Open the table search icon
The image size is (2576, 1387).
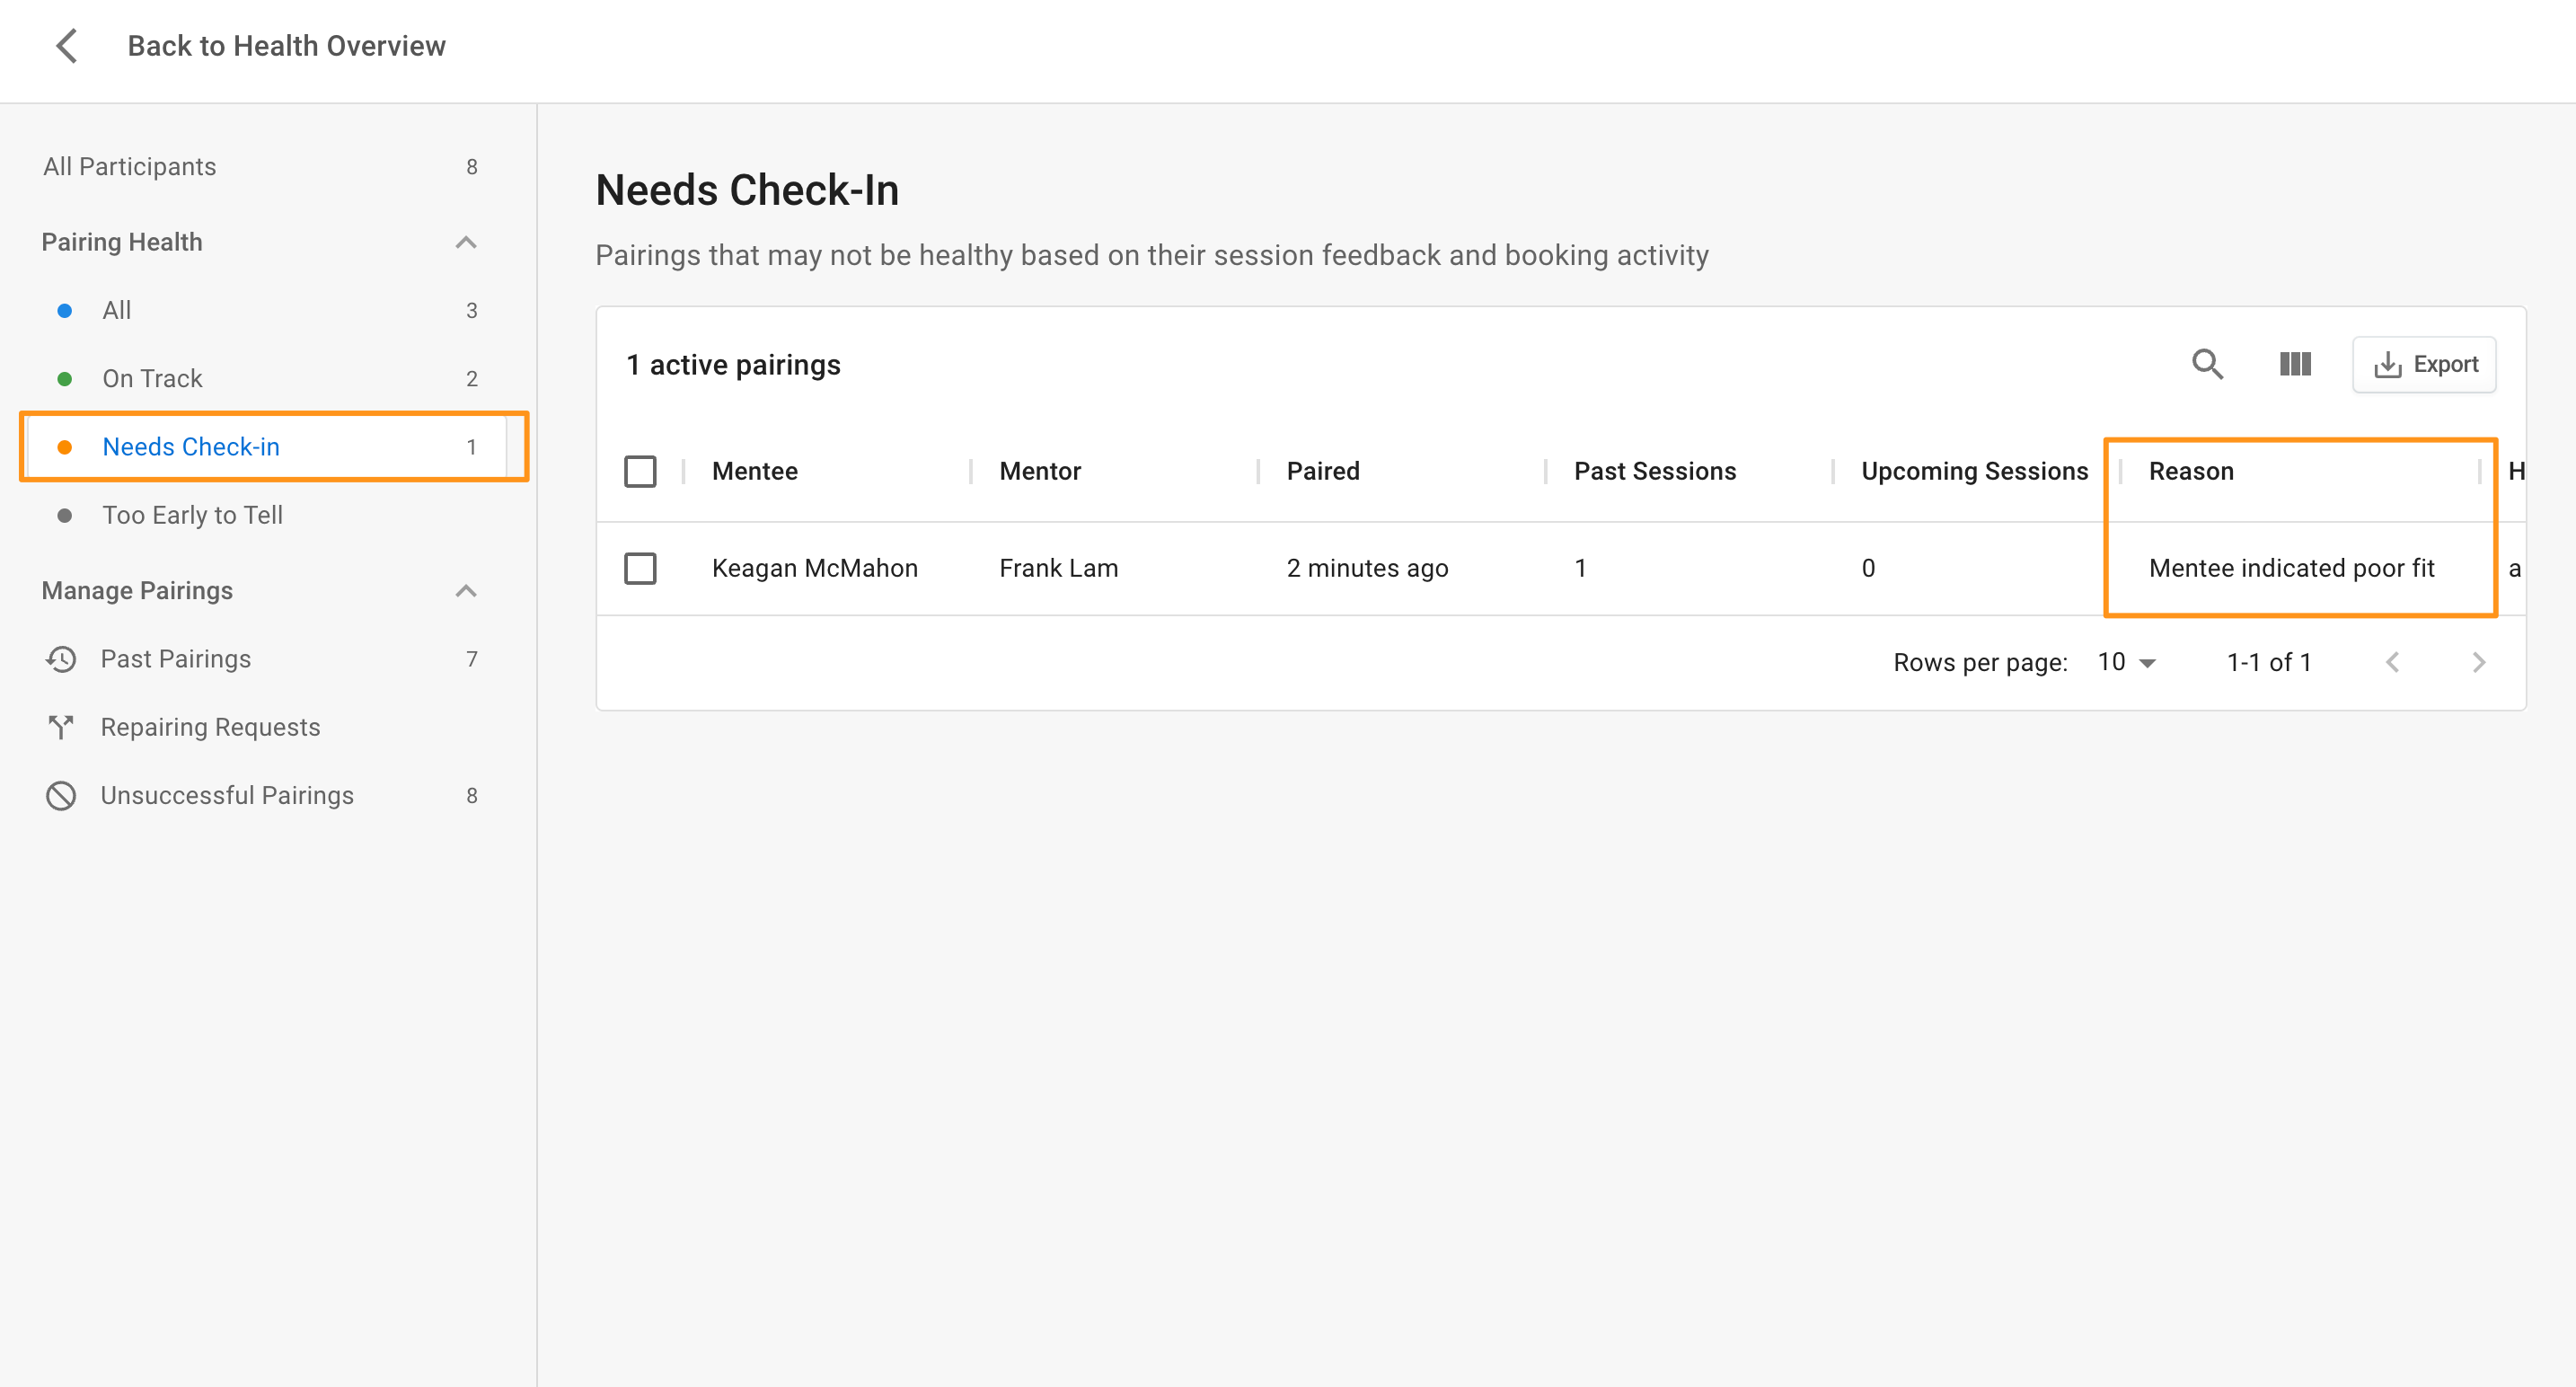[x=2207, y=364]
